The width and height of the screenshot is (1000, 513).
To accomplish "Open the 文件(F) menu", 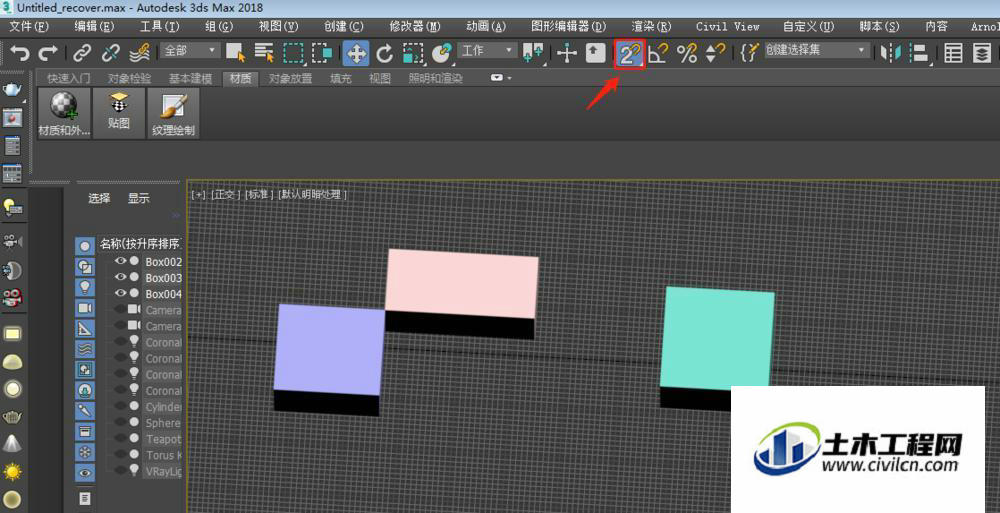I will coord(29,26).
